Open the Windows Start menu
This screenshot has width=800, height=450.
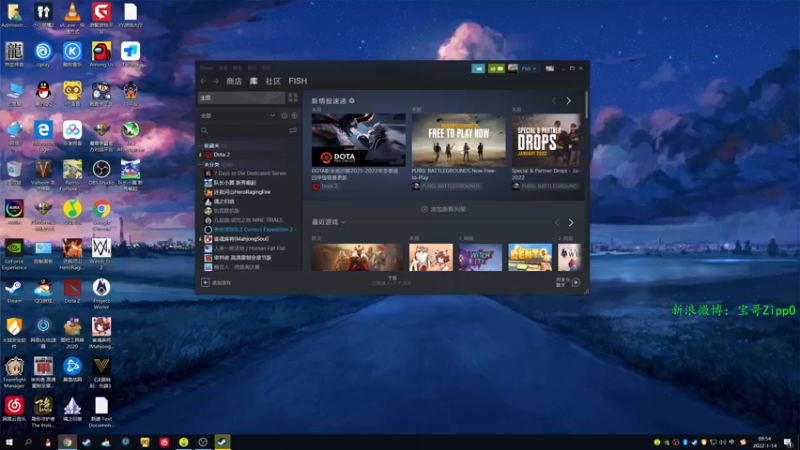pos(9,442)
